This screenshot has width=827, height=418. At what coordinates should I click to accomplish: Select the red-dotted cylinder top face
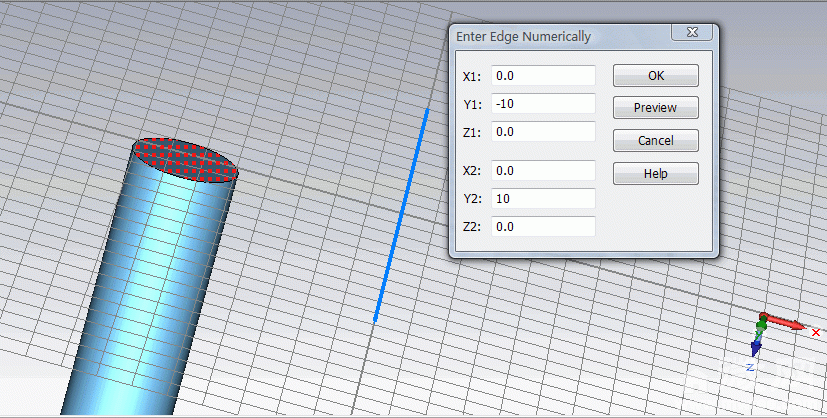point(185,160)
